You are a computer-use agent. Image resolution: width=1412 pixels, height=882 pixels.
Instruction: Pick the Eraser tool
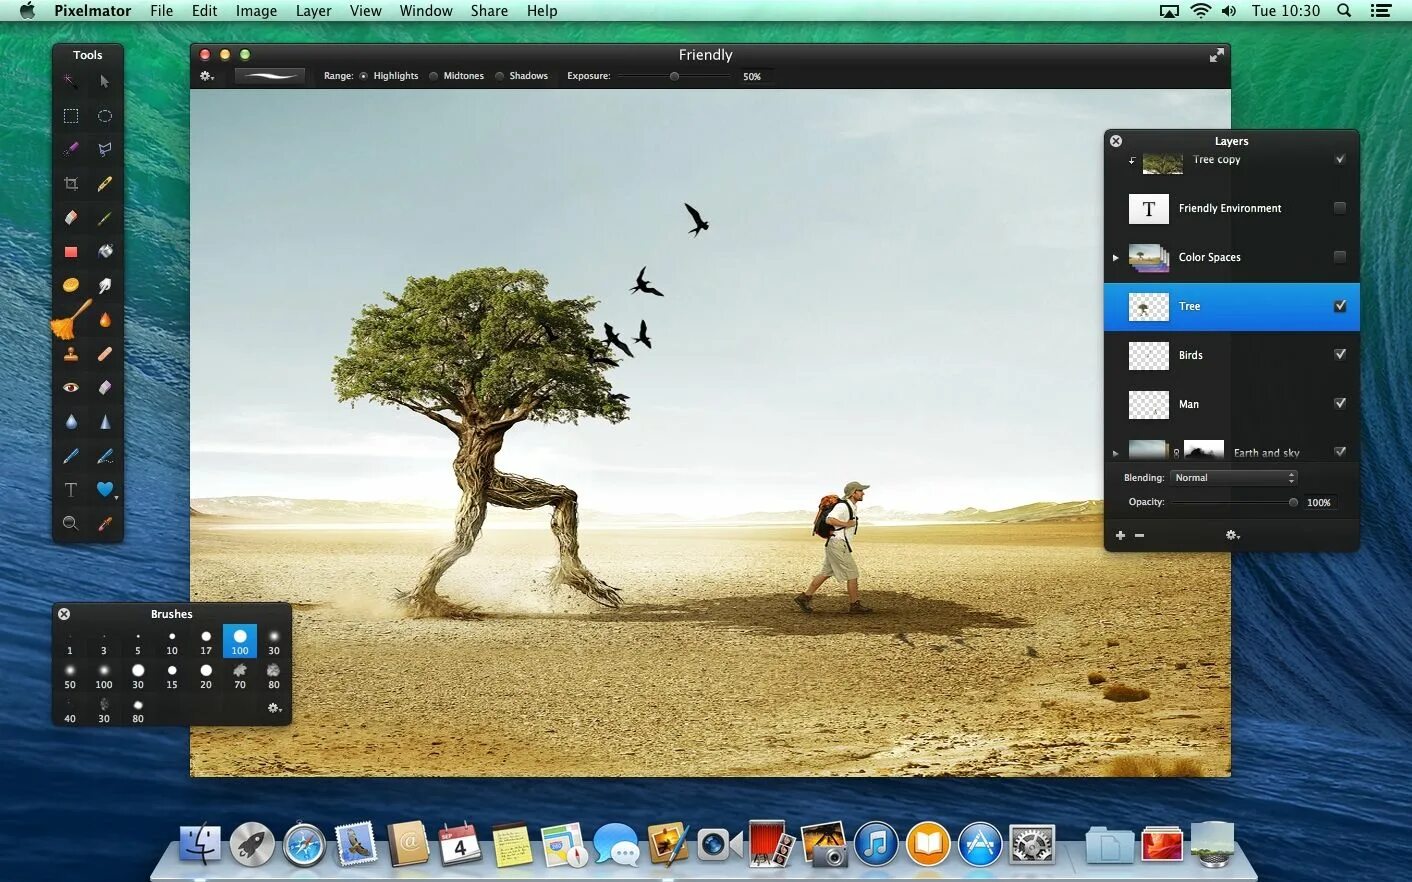point(71,217)
